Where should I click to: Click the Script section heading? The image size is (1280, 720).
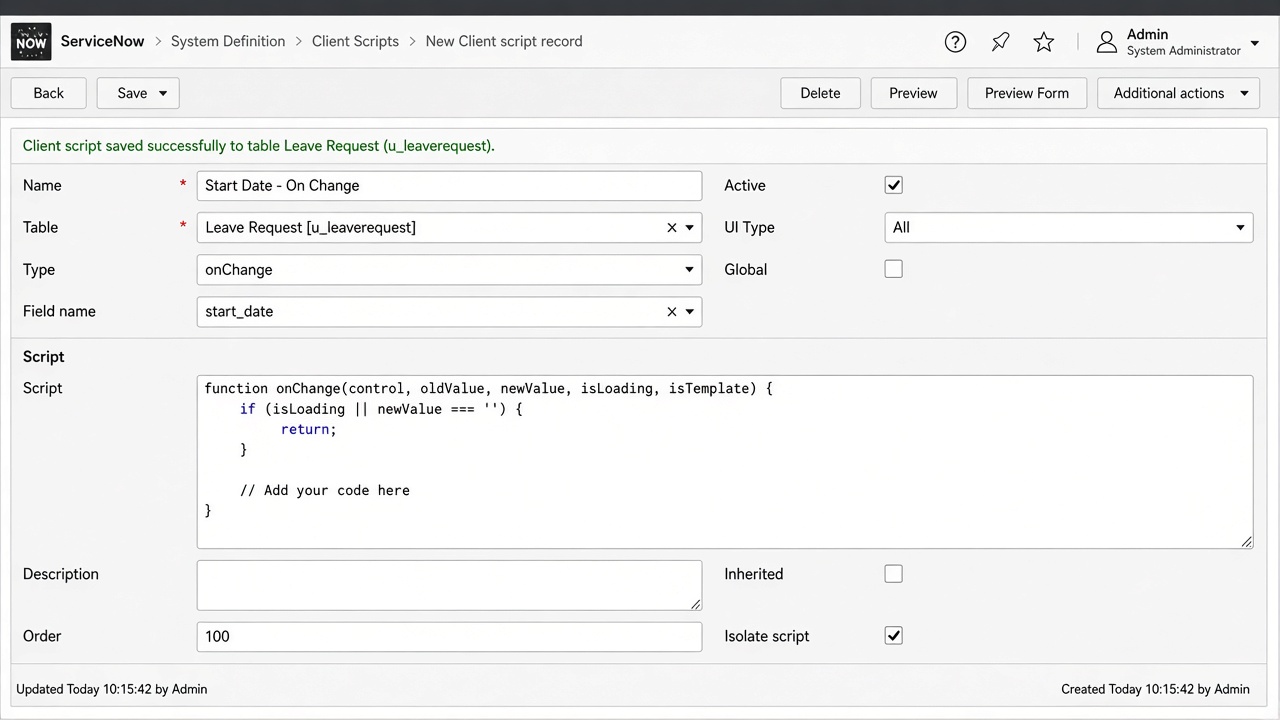[x=44, y=357]
